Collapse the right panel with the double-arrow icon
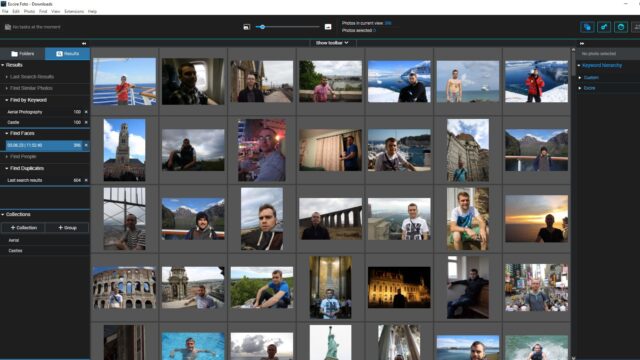The height and width of the screenshot is (360, 640). tap(582, 43)
